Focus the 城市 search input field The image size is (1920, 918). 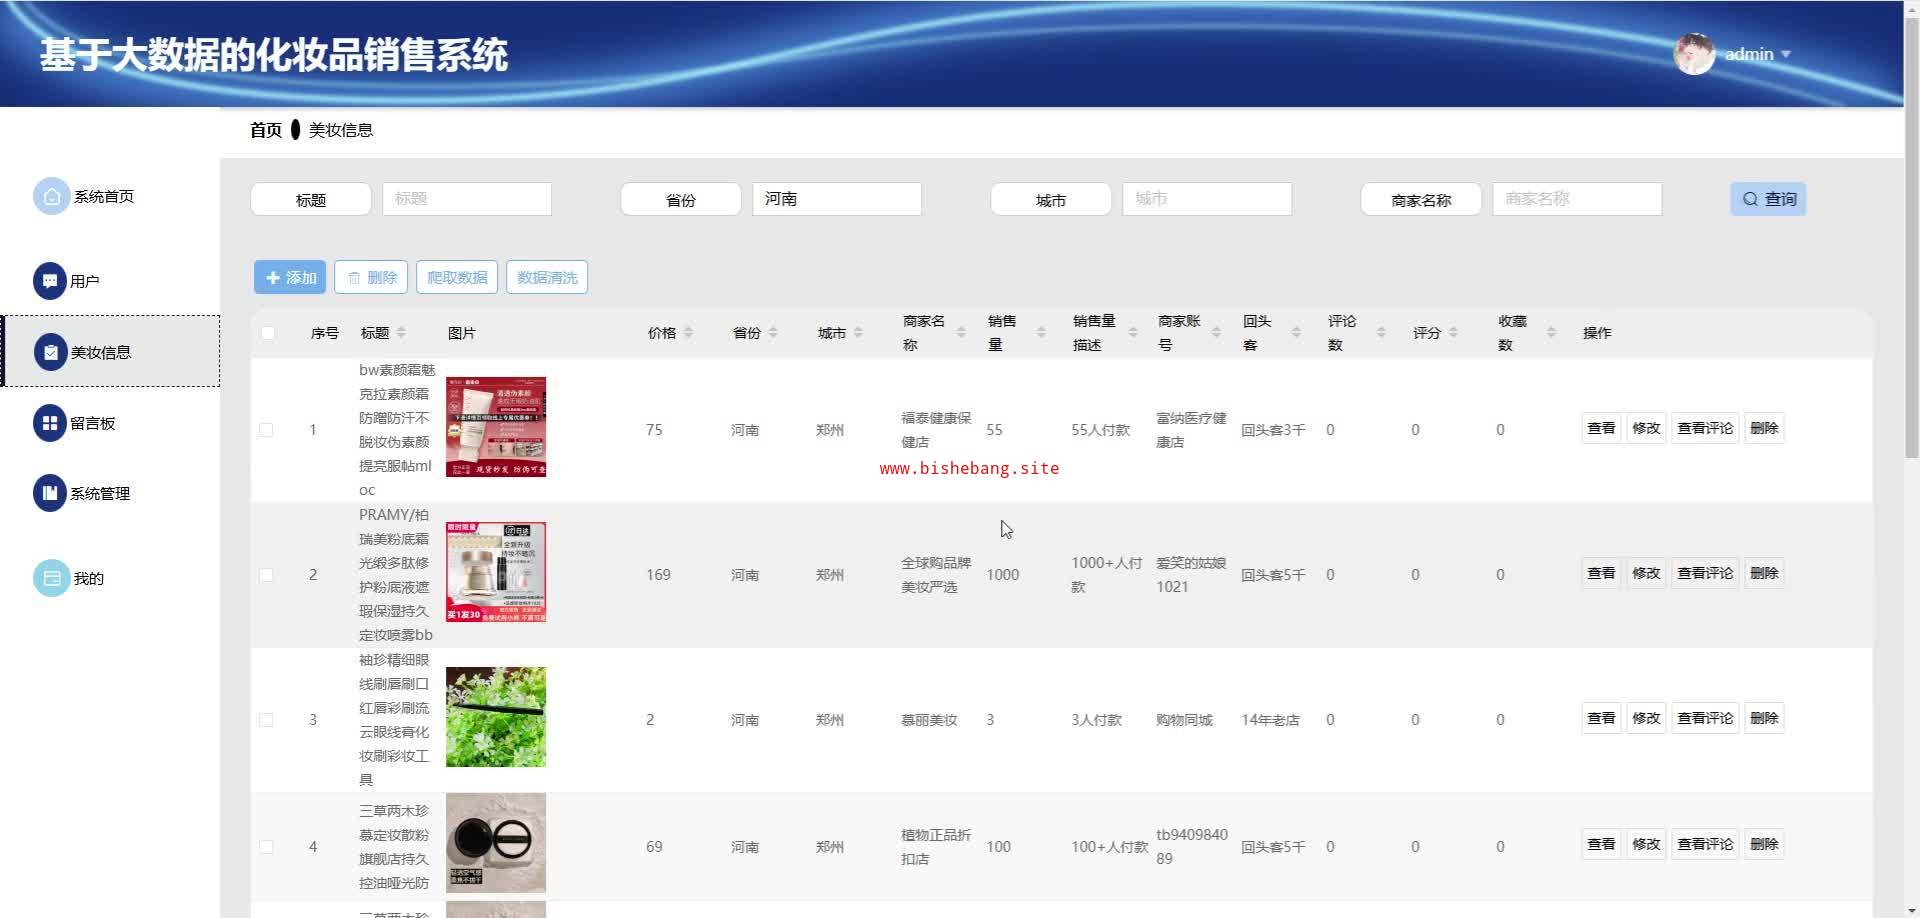(x=1207, y=199)
